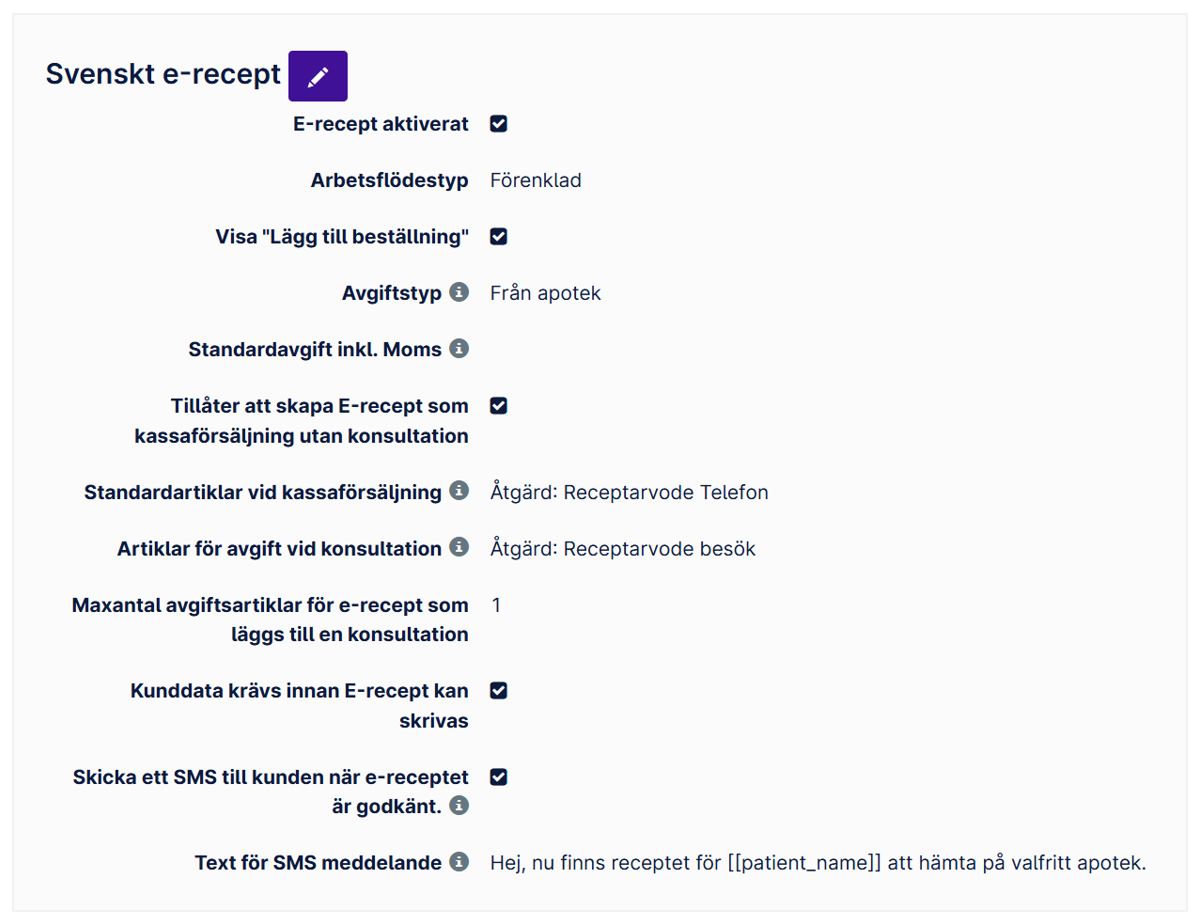
Task: Toggle Kunddata krävs innan E-recept checkbox
Action: coord(499,691)
